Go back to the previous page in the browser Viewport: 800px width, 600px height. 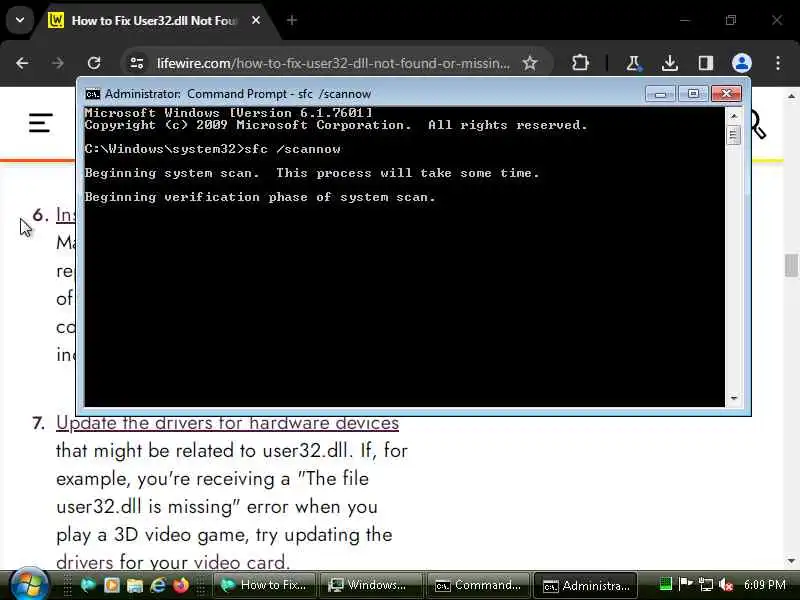tap(22, 63)
